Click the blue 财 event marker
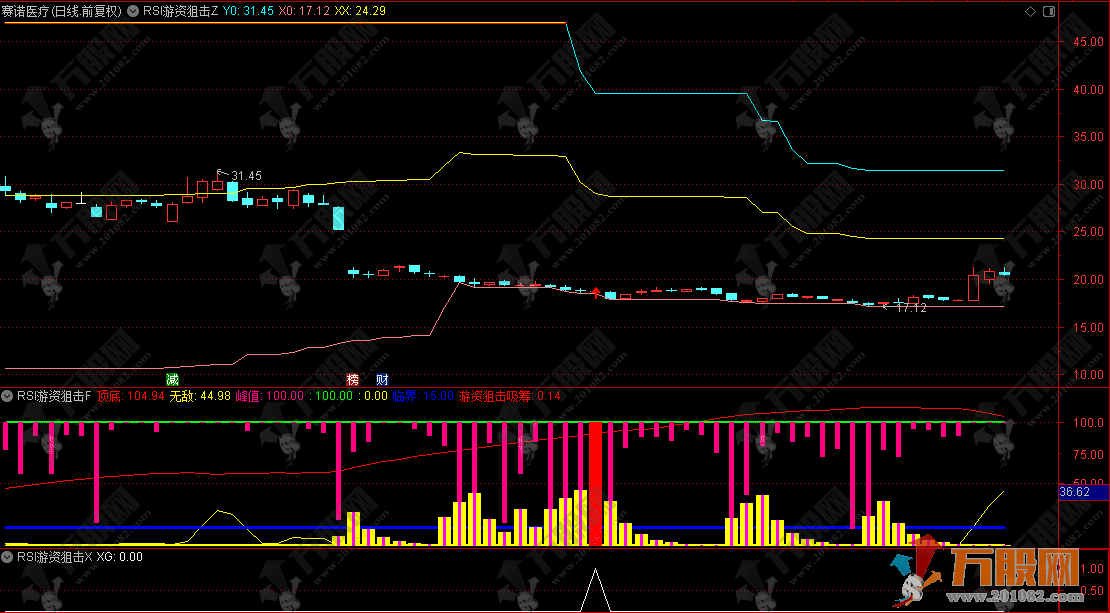1110x613 pixels. 382,380
